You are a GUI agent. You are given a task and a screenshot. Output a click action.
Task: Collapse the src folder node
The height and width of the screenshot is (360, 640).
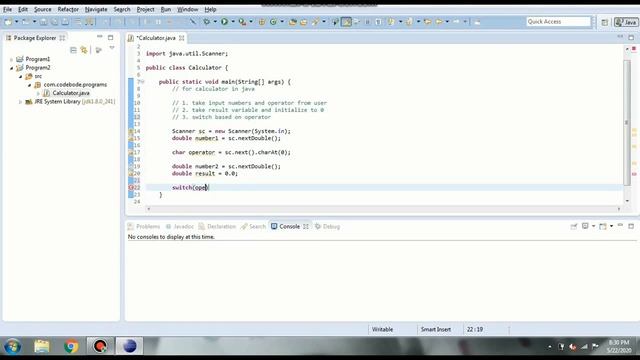20,77
